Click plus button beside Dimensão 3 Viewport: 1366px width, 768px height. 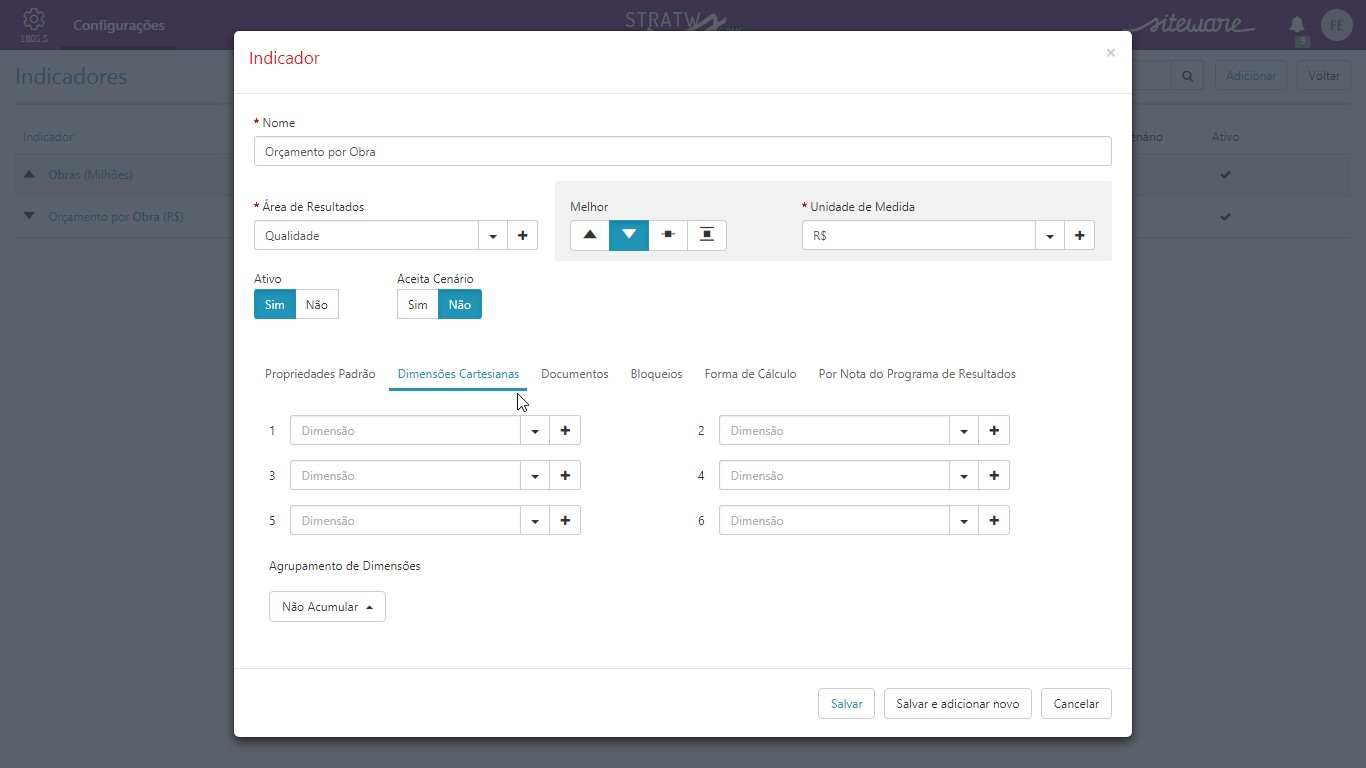point(565,476)
